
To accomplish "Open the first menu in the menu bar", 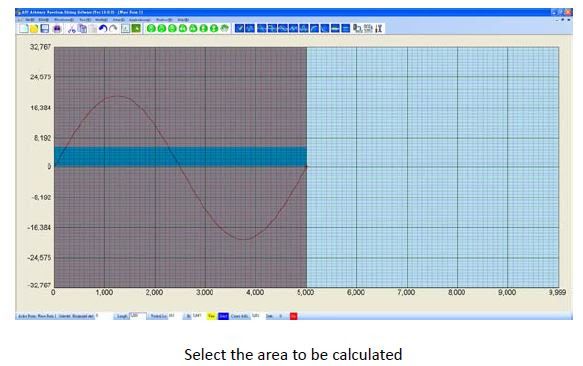I will [x=30, y=20].
